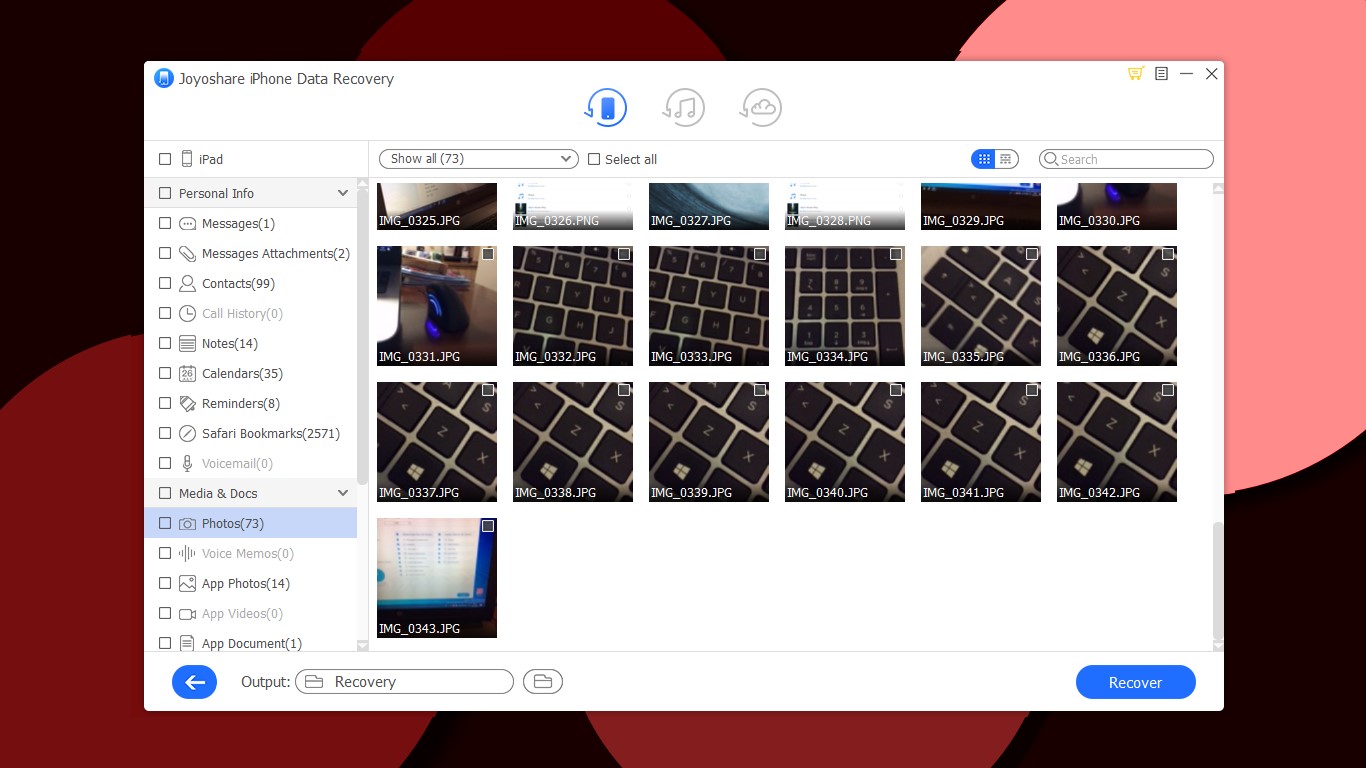This screenshot has width=1366, height=768.
Task: Open thumbnail IMG_0339.JPG
Action: coord(709,442)
